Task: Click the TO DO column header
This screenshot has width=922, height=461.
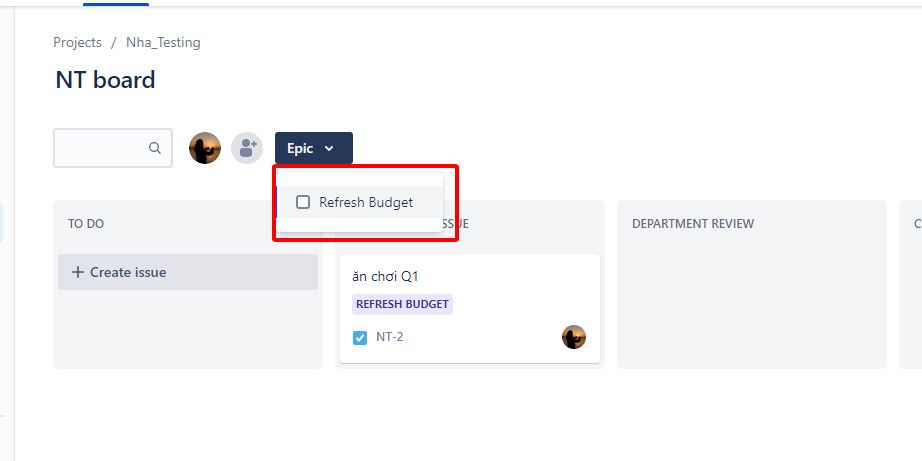Action: pyautogui.click(x=86, y=223)
